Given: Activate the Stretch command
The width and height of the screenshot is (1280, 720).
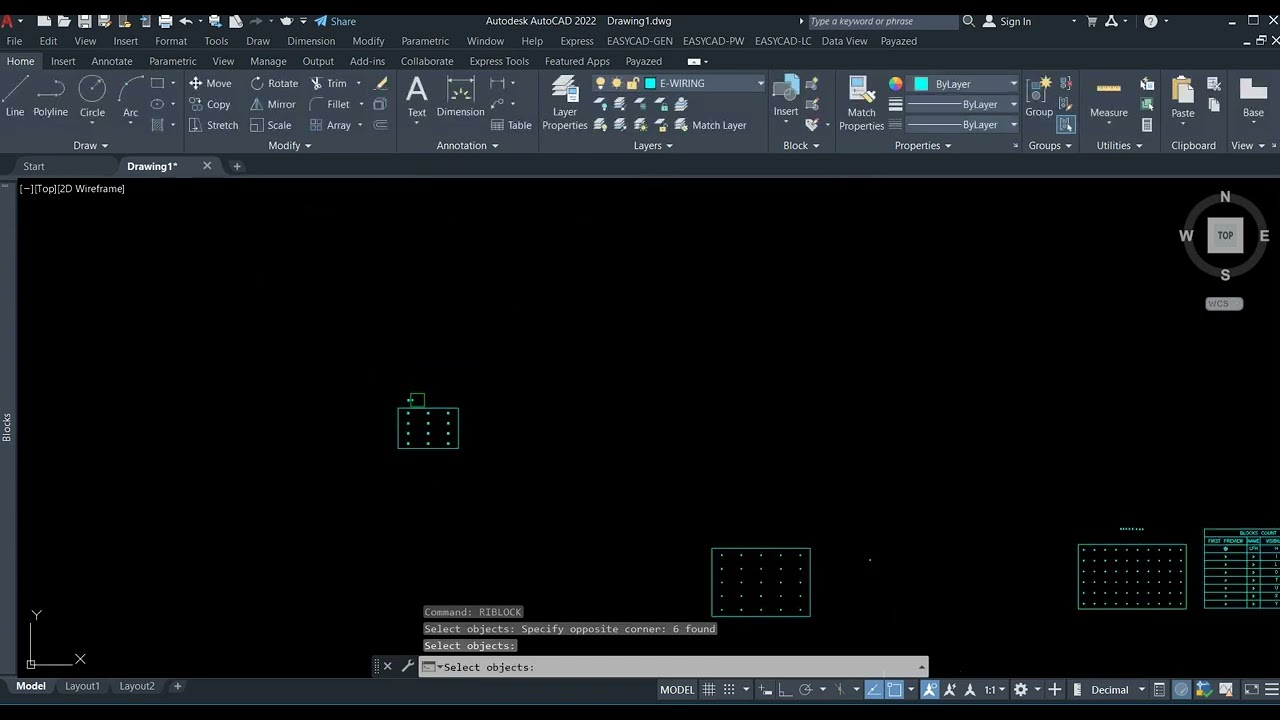Looking at the screenshot, I should [213, 125].
